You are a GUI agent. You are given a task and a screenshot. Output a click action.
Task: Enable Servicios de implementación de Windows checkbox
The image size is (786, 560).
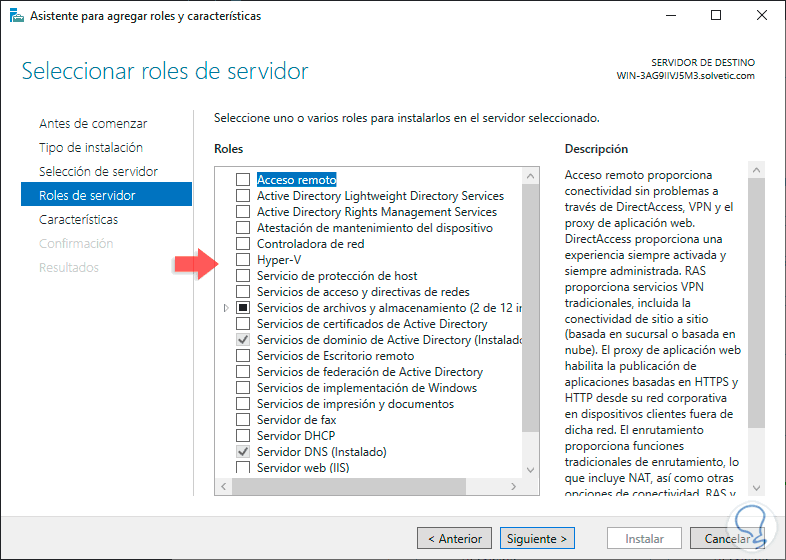(x=243, y=388)
